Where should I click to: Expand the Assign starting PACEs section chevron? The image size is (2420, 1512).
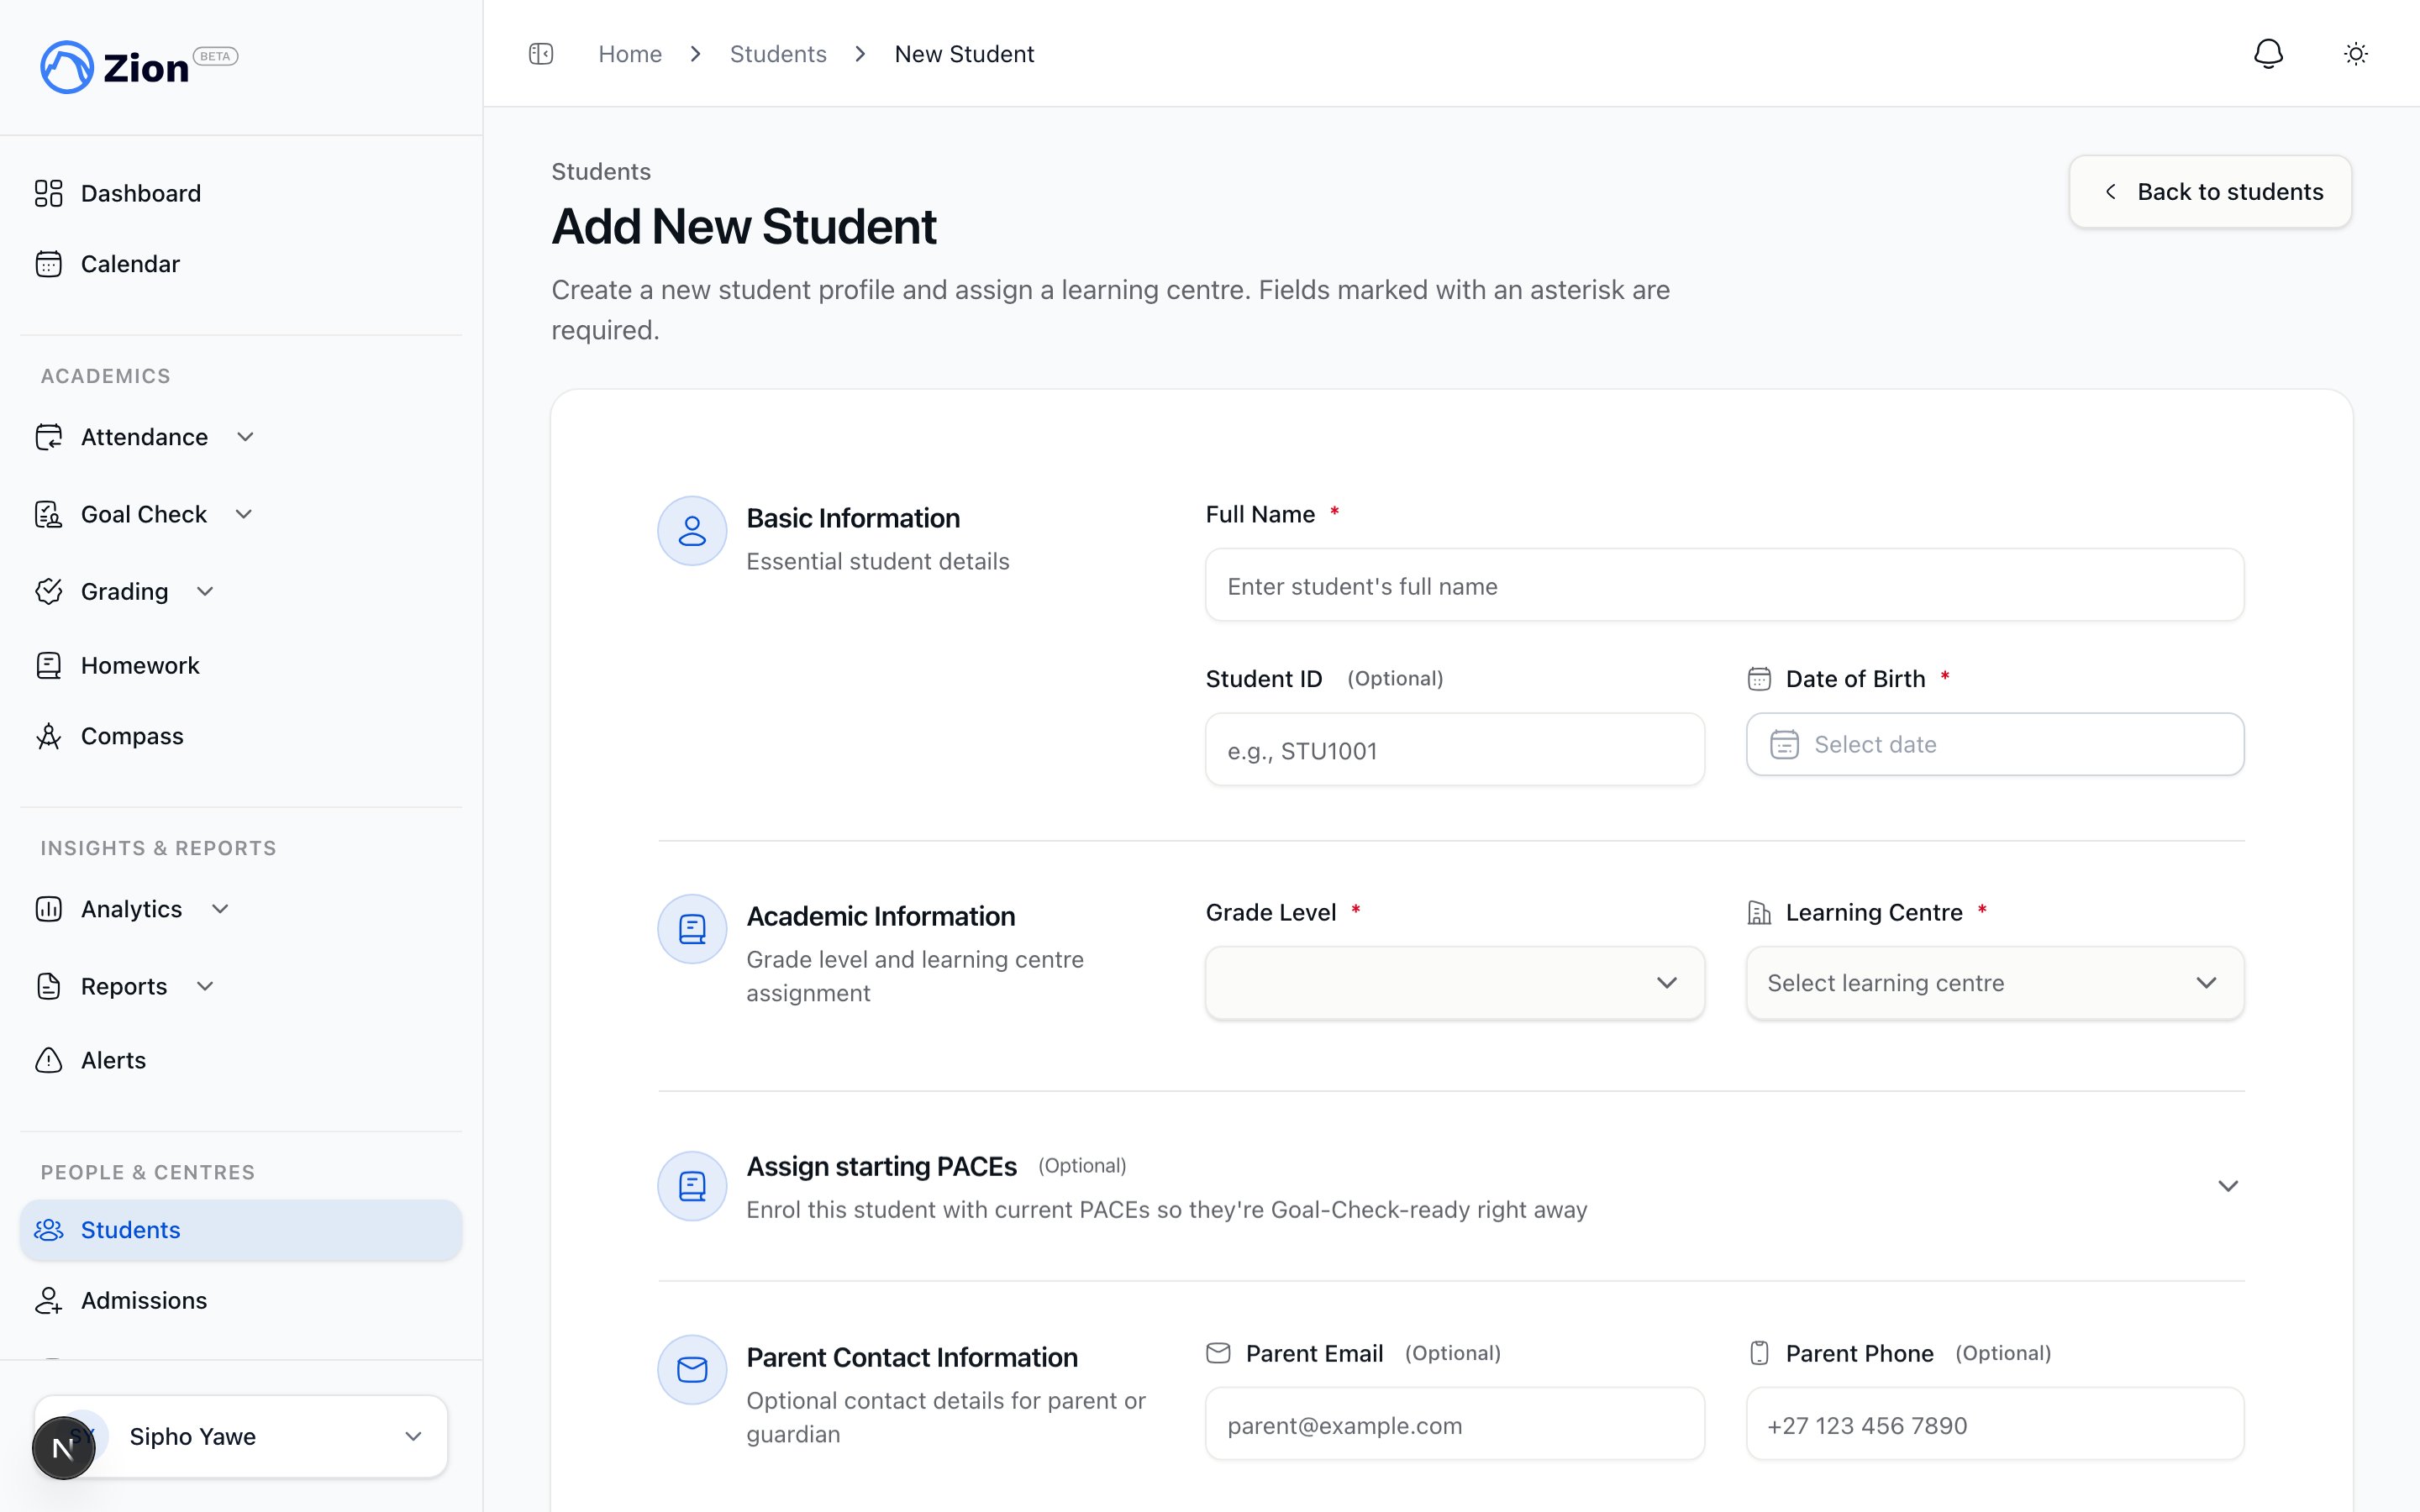click(2227, 1186)
